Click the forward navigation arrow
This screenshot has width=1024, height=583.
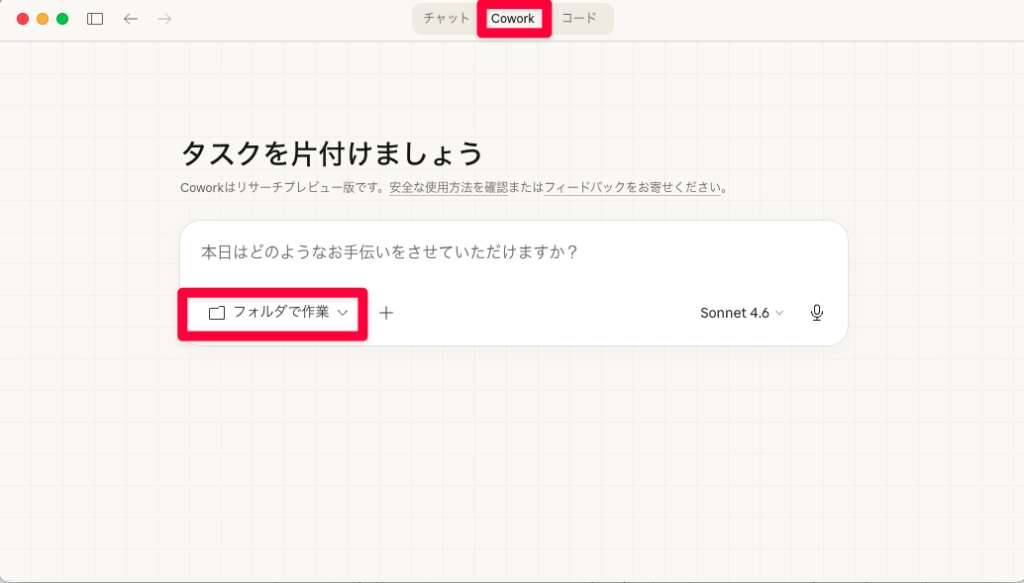162,18
